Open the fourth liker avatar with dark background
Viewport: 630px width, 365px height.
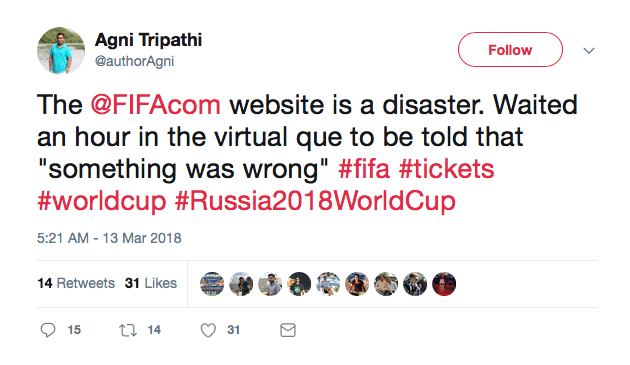299,284
